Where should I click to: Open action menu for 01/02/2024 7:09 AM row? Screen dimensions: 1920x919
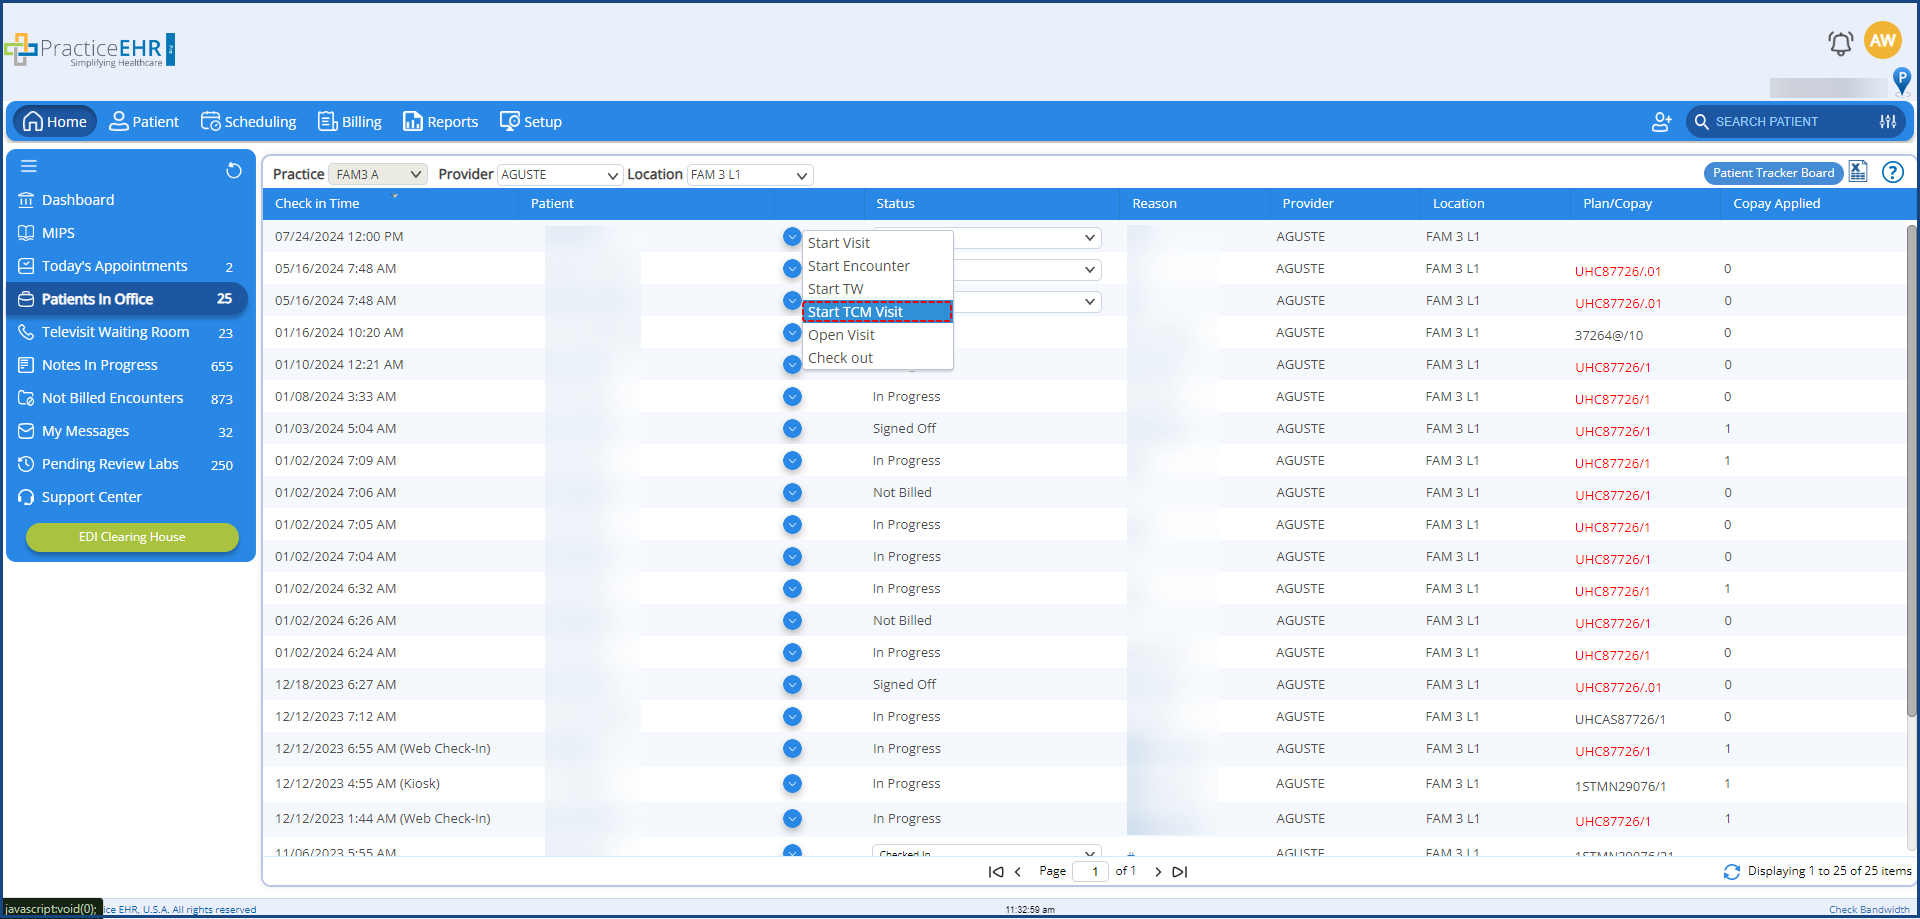point(792,461)
